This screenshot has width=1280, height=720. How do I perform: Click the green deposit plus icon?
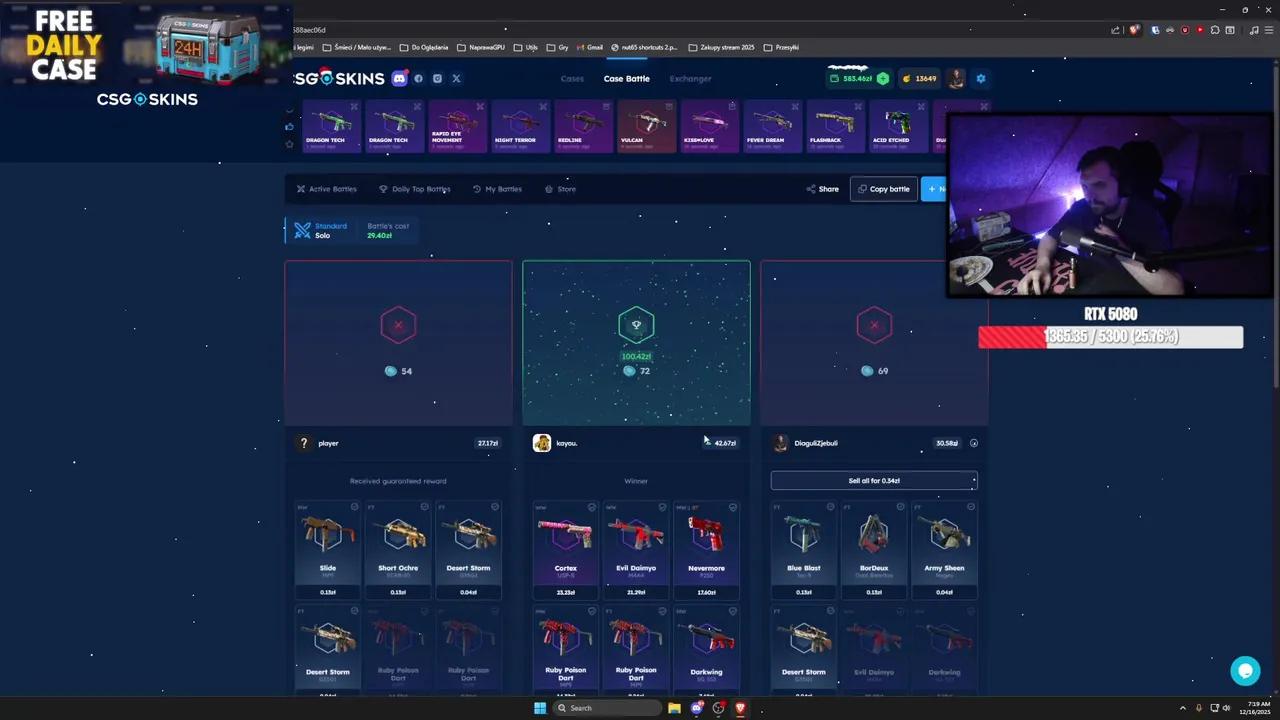[882, 78]
